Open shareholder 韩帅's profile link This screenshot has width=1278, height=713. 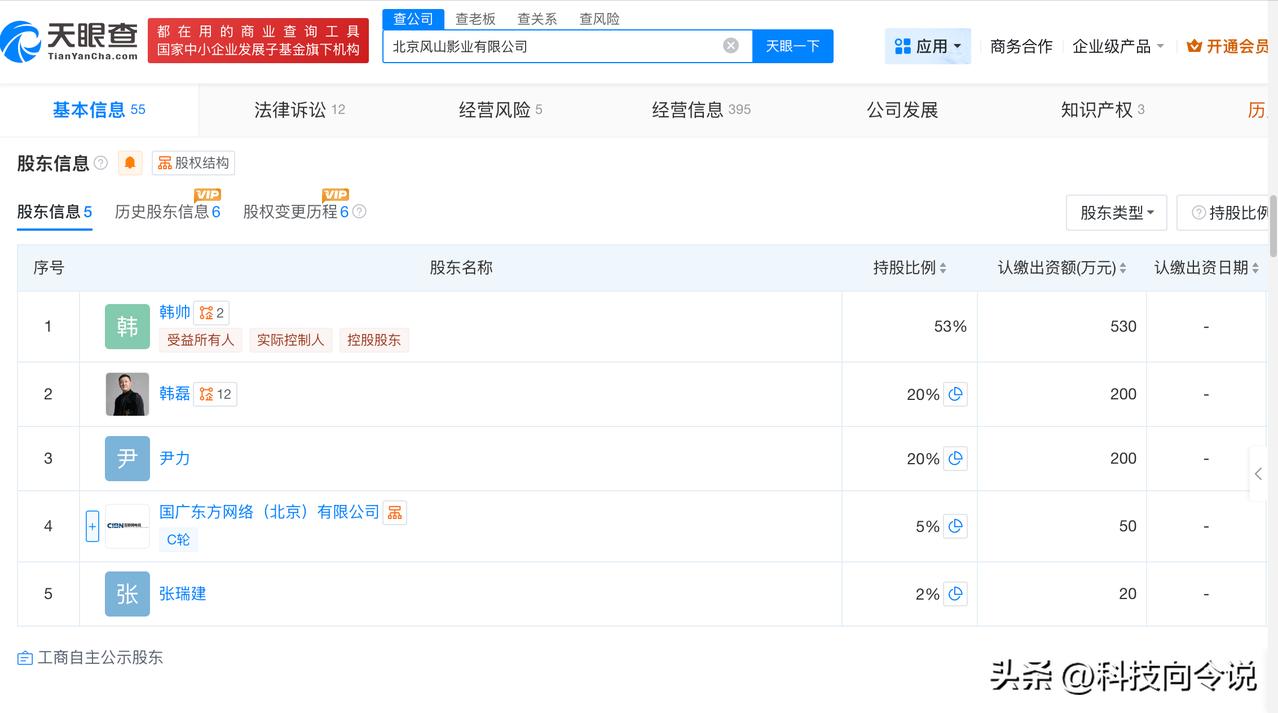point(175,312)
